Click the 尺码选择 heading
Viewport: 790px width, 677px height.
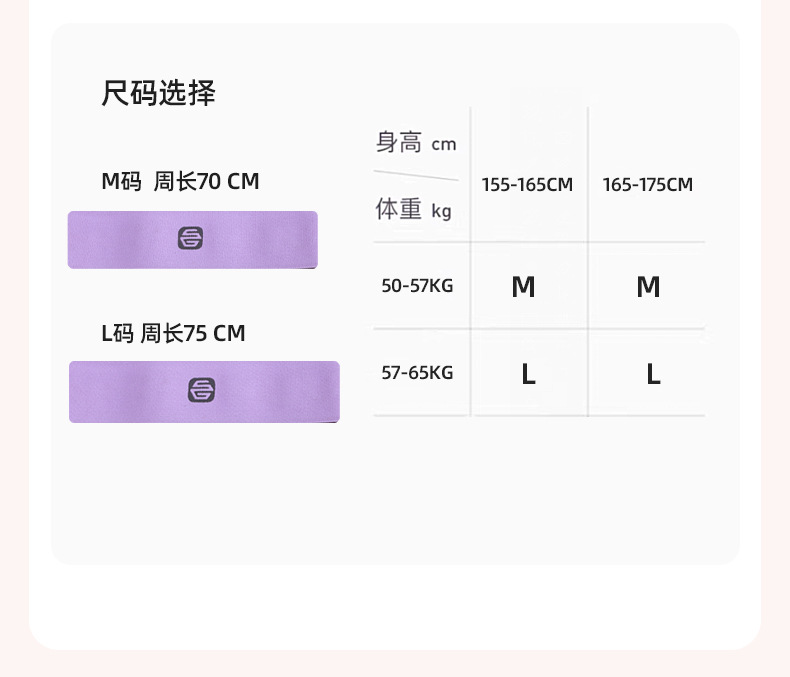158,93
